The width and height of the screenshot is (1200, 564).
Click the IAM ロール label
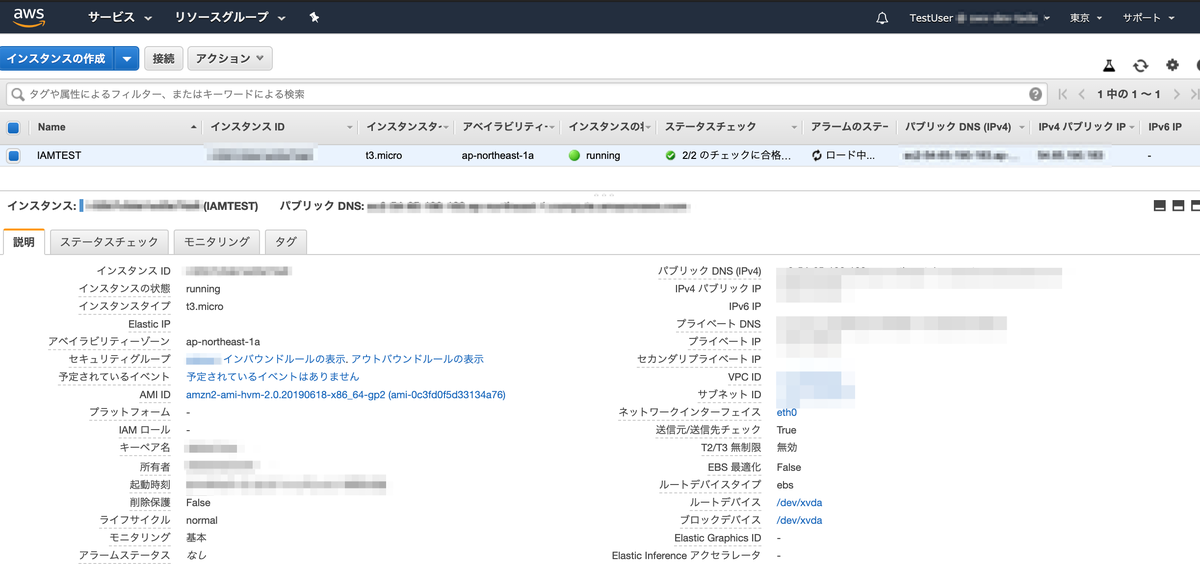tap(144, 430)
